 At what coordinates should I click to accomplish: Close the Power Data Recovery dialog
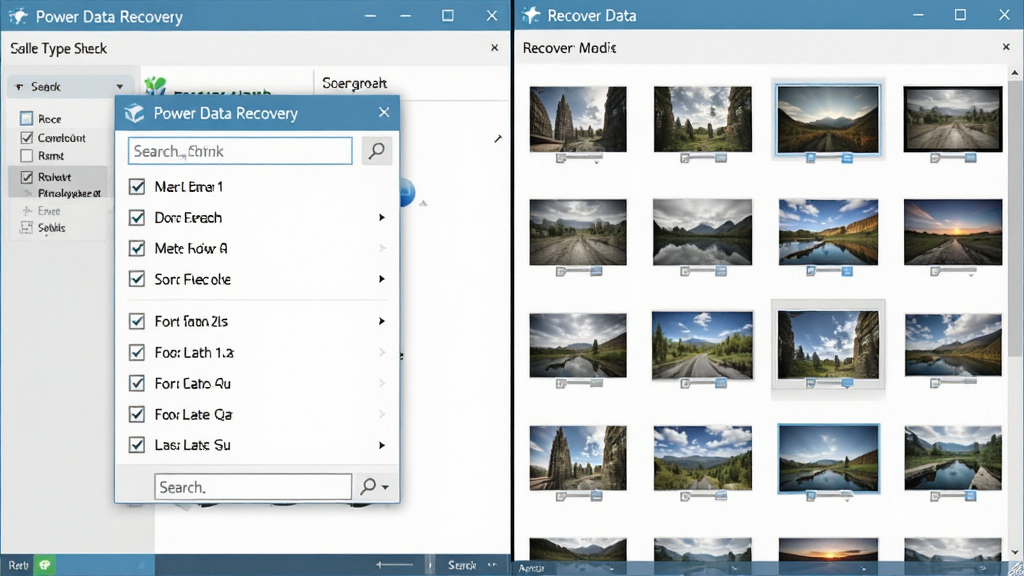click(384, 112)
